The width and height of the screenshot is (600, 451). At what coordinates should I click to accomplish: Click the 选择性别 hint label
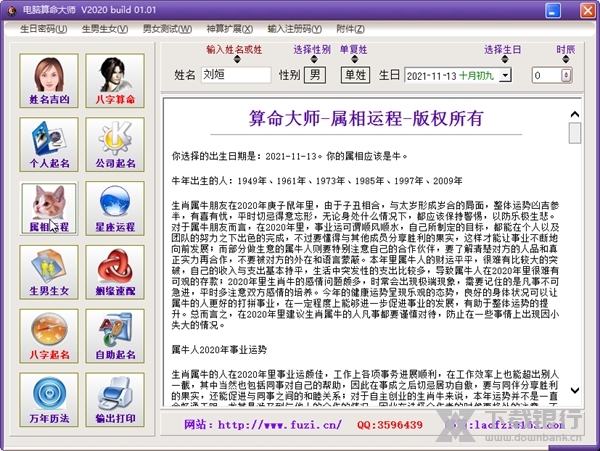(312, 49)
